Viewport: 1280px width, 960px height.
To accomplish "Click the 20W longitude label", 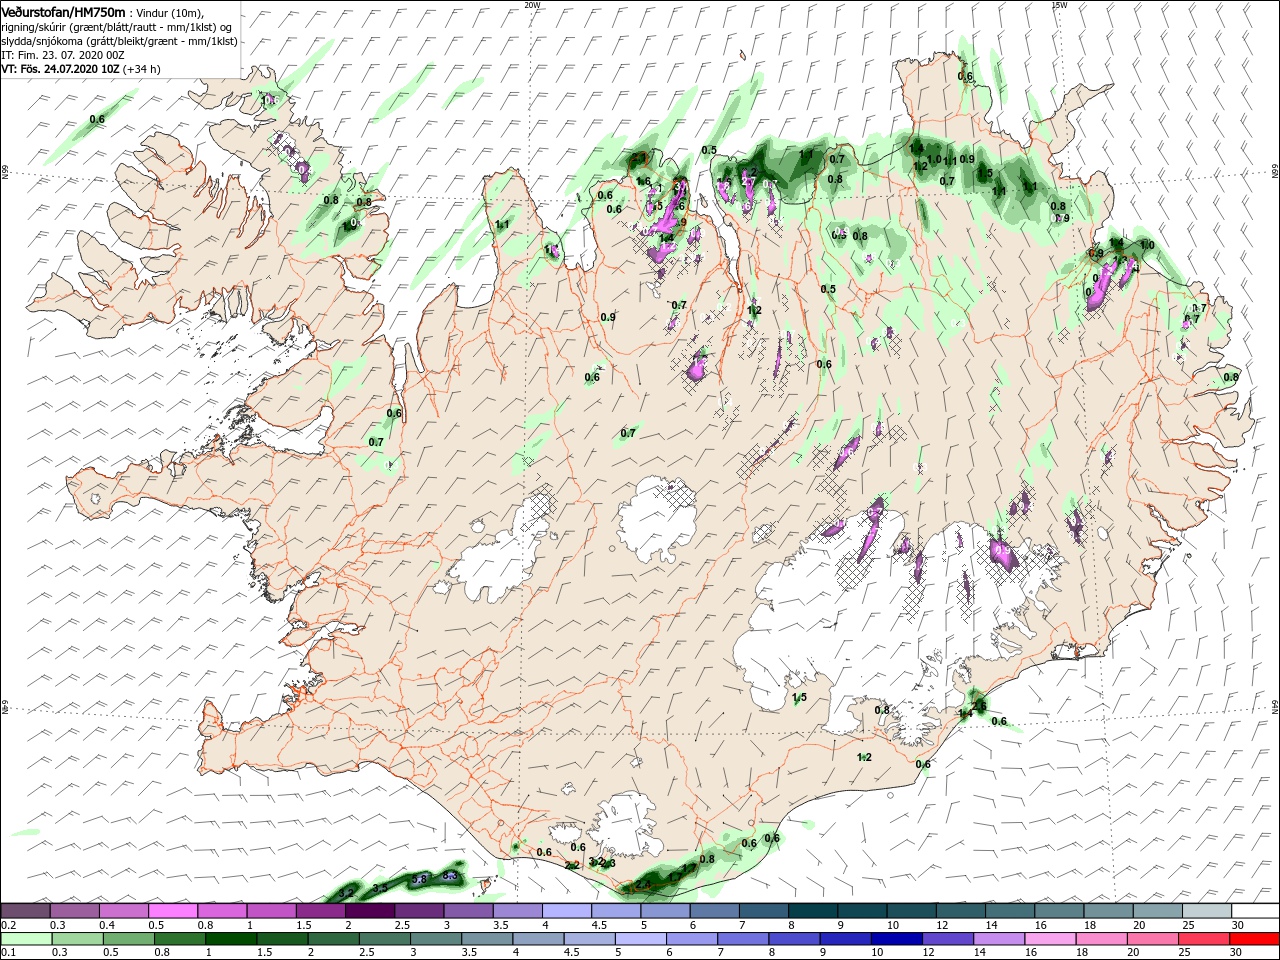I will point(532,4).
